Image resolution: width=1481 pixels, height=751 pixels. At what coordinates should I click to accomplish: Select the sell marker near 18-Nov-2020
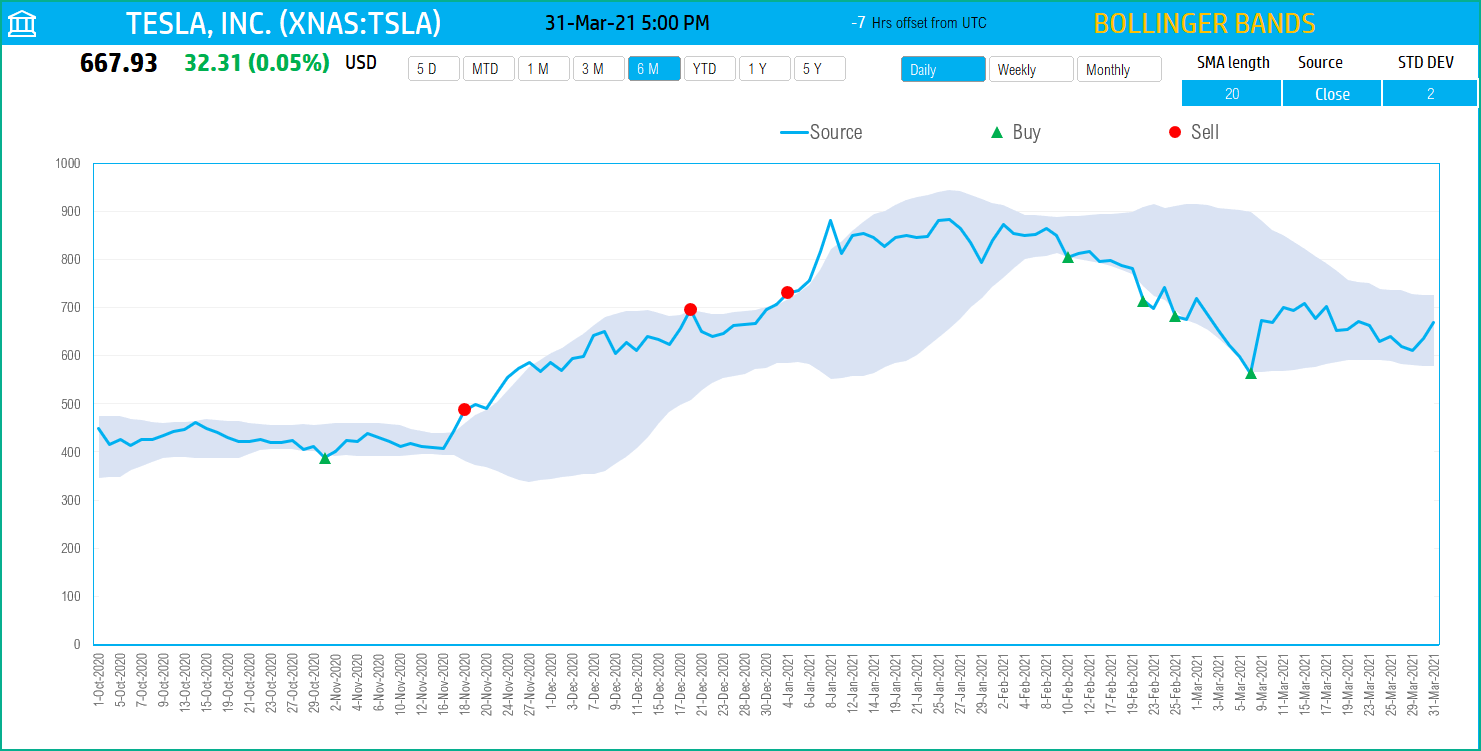pyautogui.click(x=463, y=409)
